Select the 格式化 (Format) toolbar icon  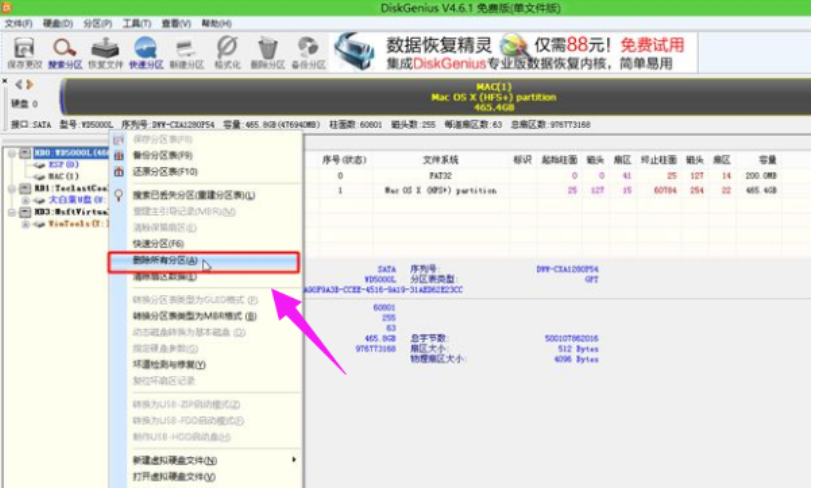coord(227,51)
